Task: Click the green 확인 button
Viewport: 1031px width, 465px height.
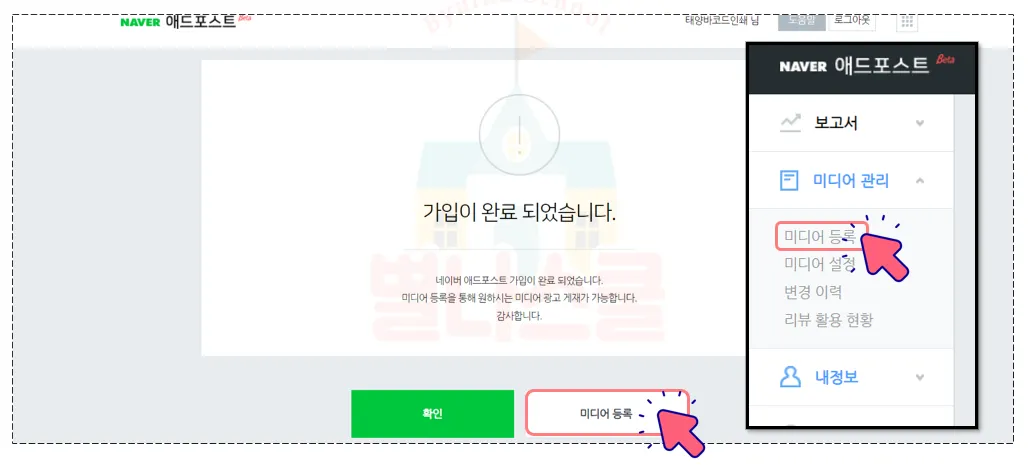Action: click(x=433, y=414)
